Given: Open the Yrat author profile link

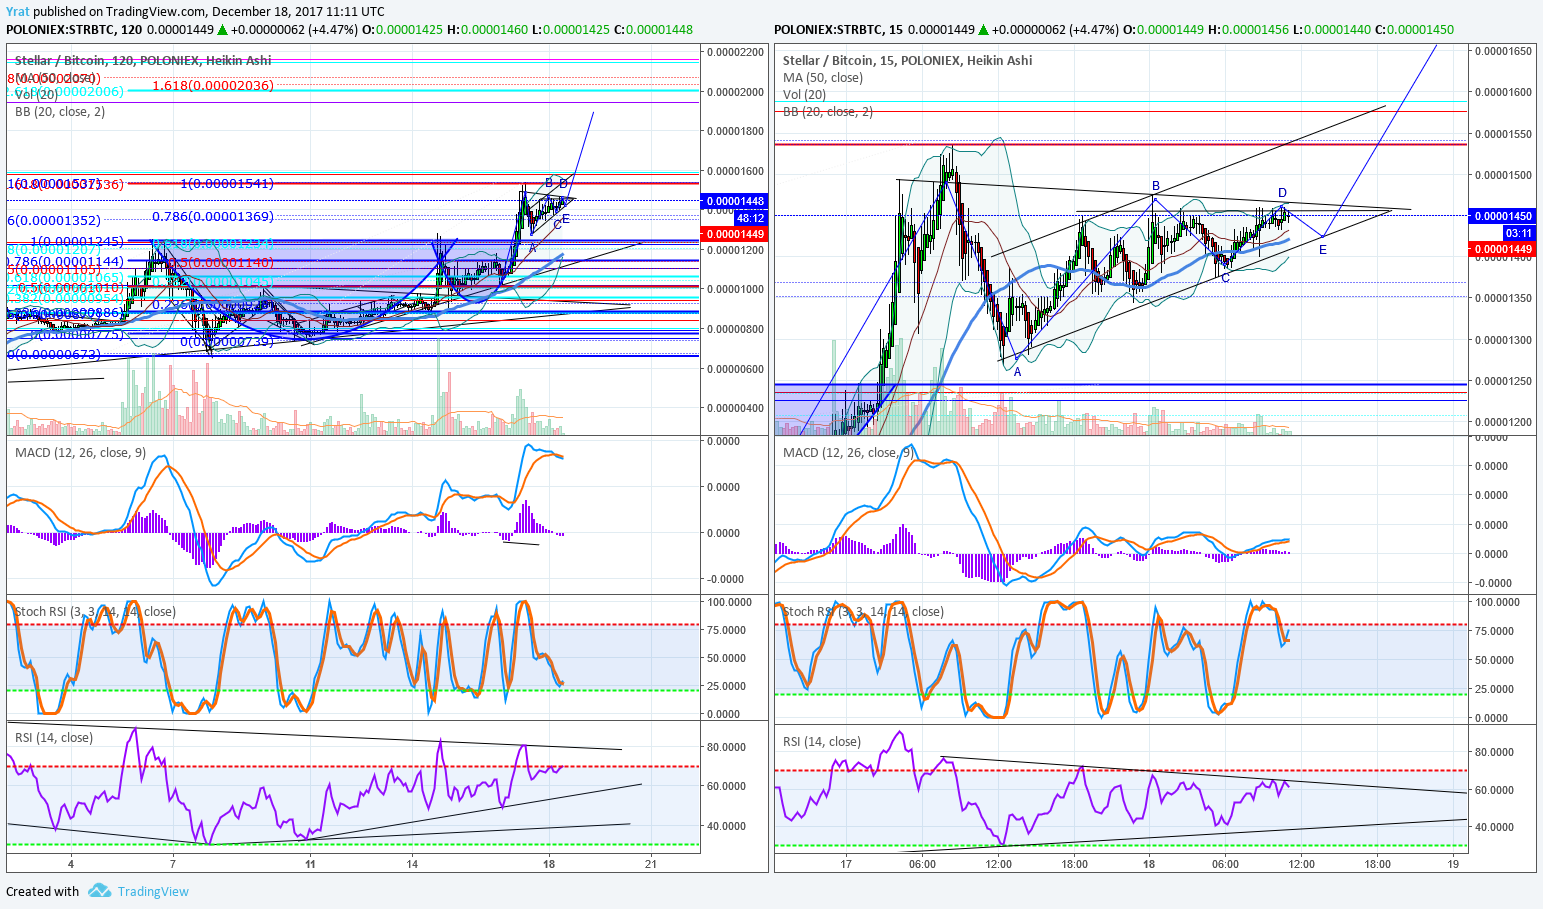Looking at the screenshot, I should tap(17, 12).
